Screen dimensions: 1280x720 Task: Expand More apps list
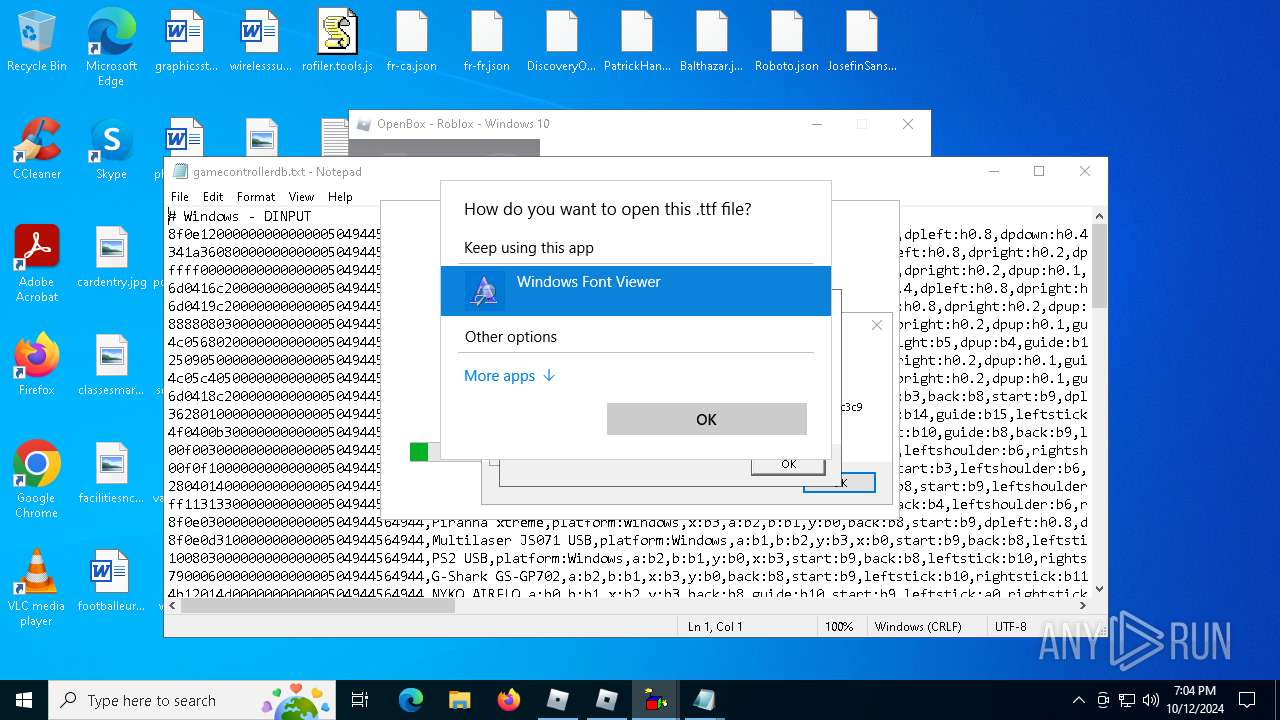(509, 376)
